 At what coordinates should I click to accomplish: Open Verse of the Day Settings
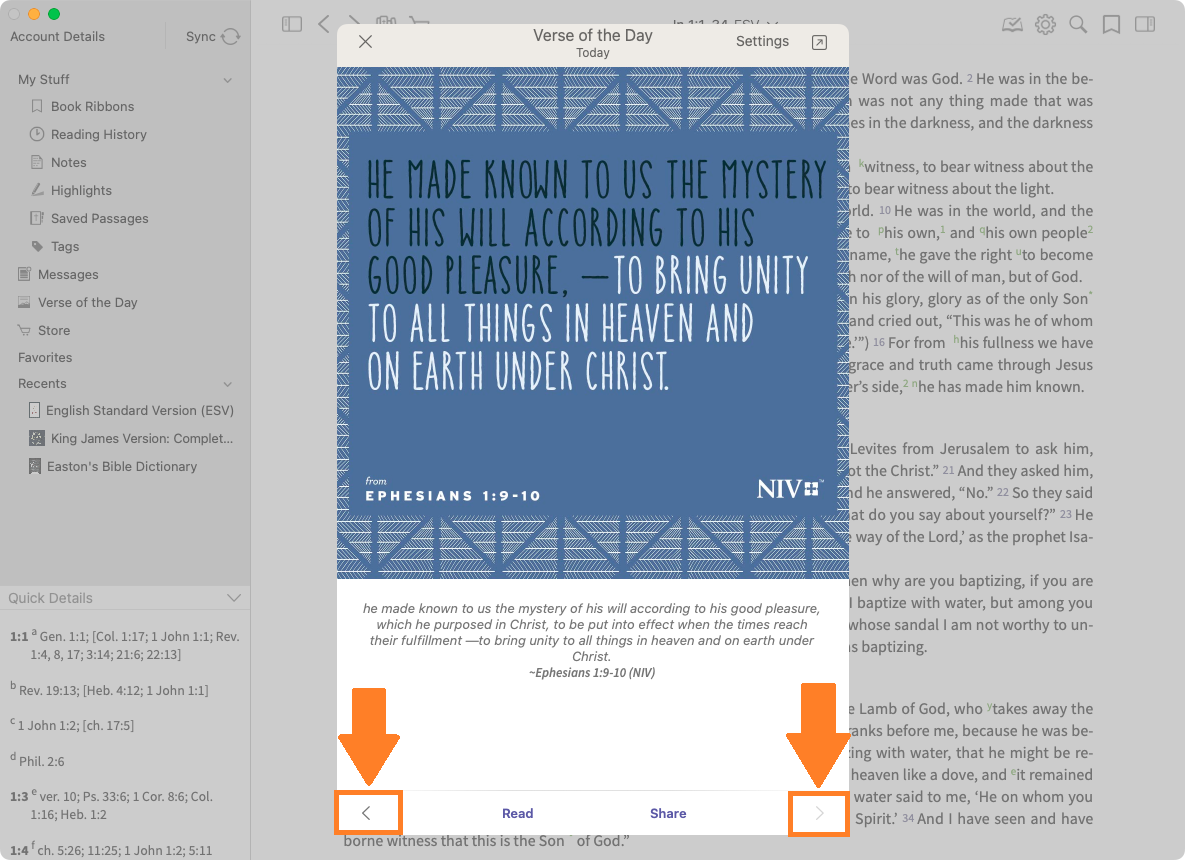(762, 42)
